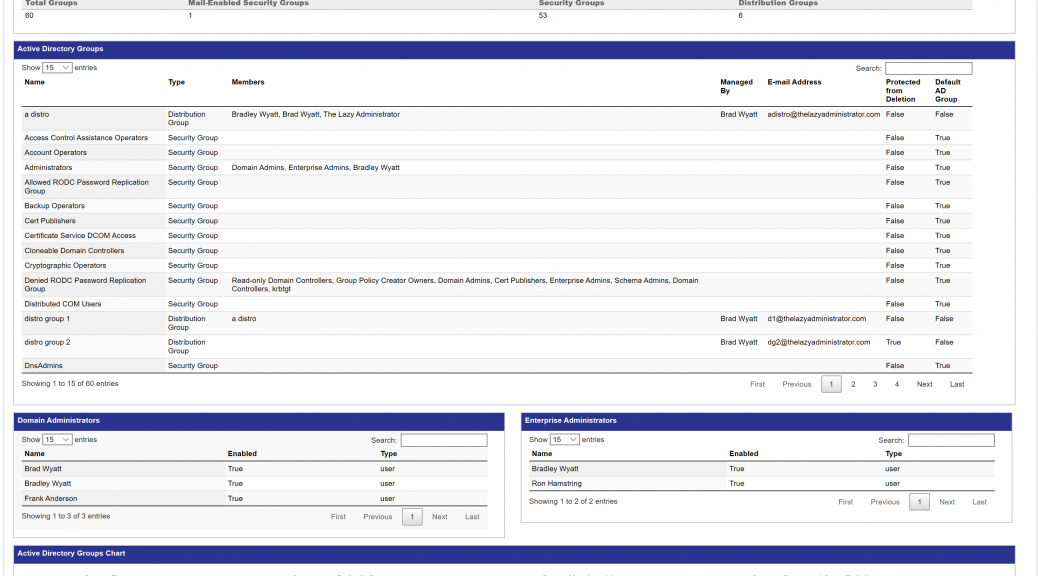1038x576 pixels.
Task: Click adistro@thelazyadministrator.com email address
Action: (824, 115)
